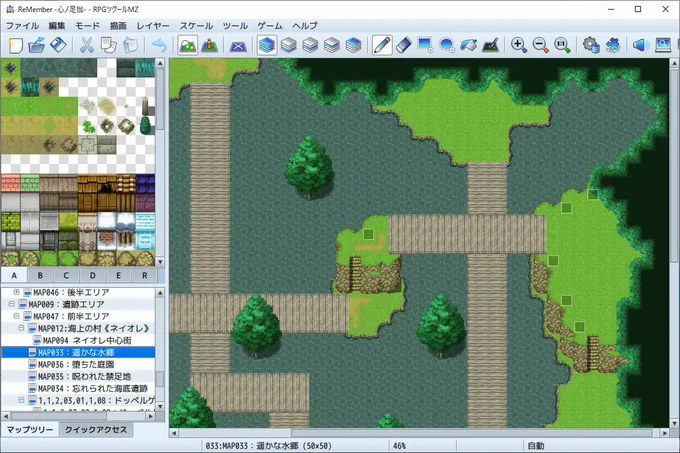Open the Database gear icon

(591, 45)
